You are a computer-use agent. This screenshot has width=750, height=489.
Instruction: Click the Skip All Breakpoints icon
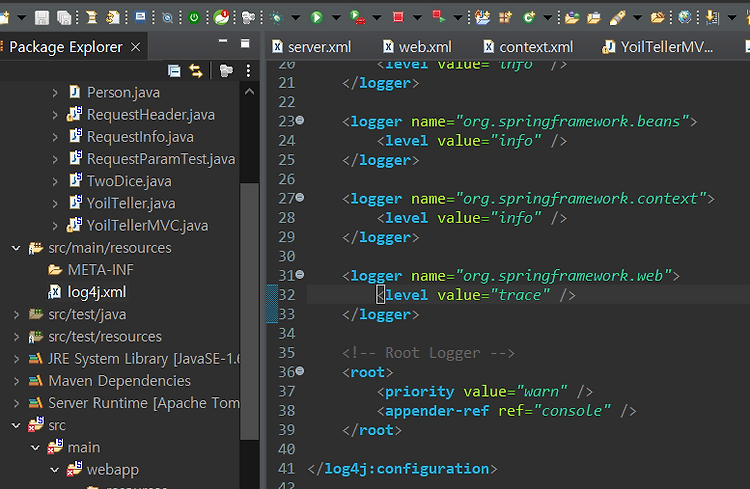167,18
